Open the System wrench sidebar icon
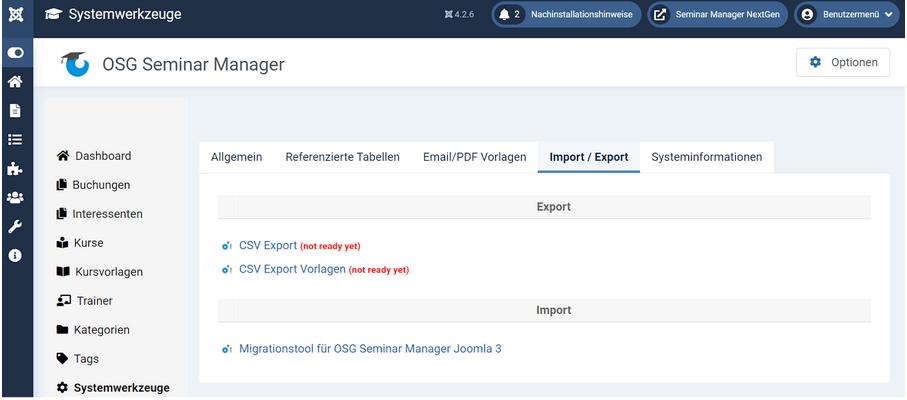 pos(16,227)
